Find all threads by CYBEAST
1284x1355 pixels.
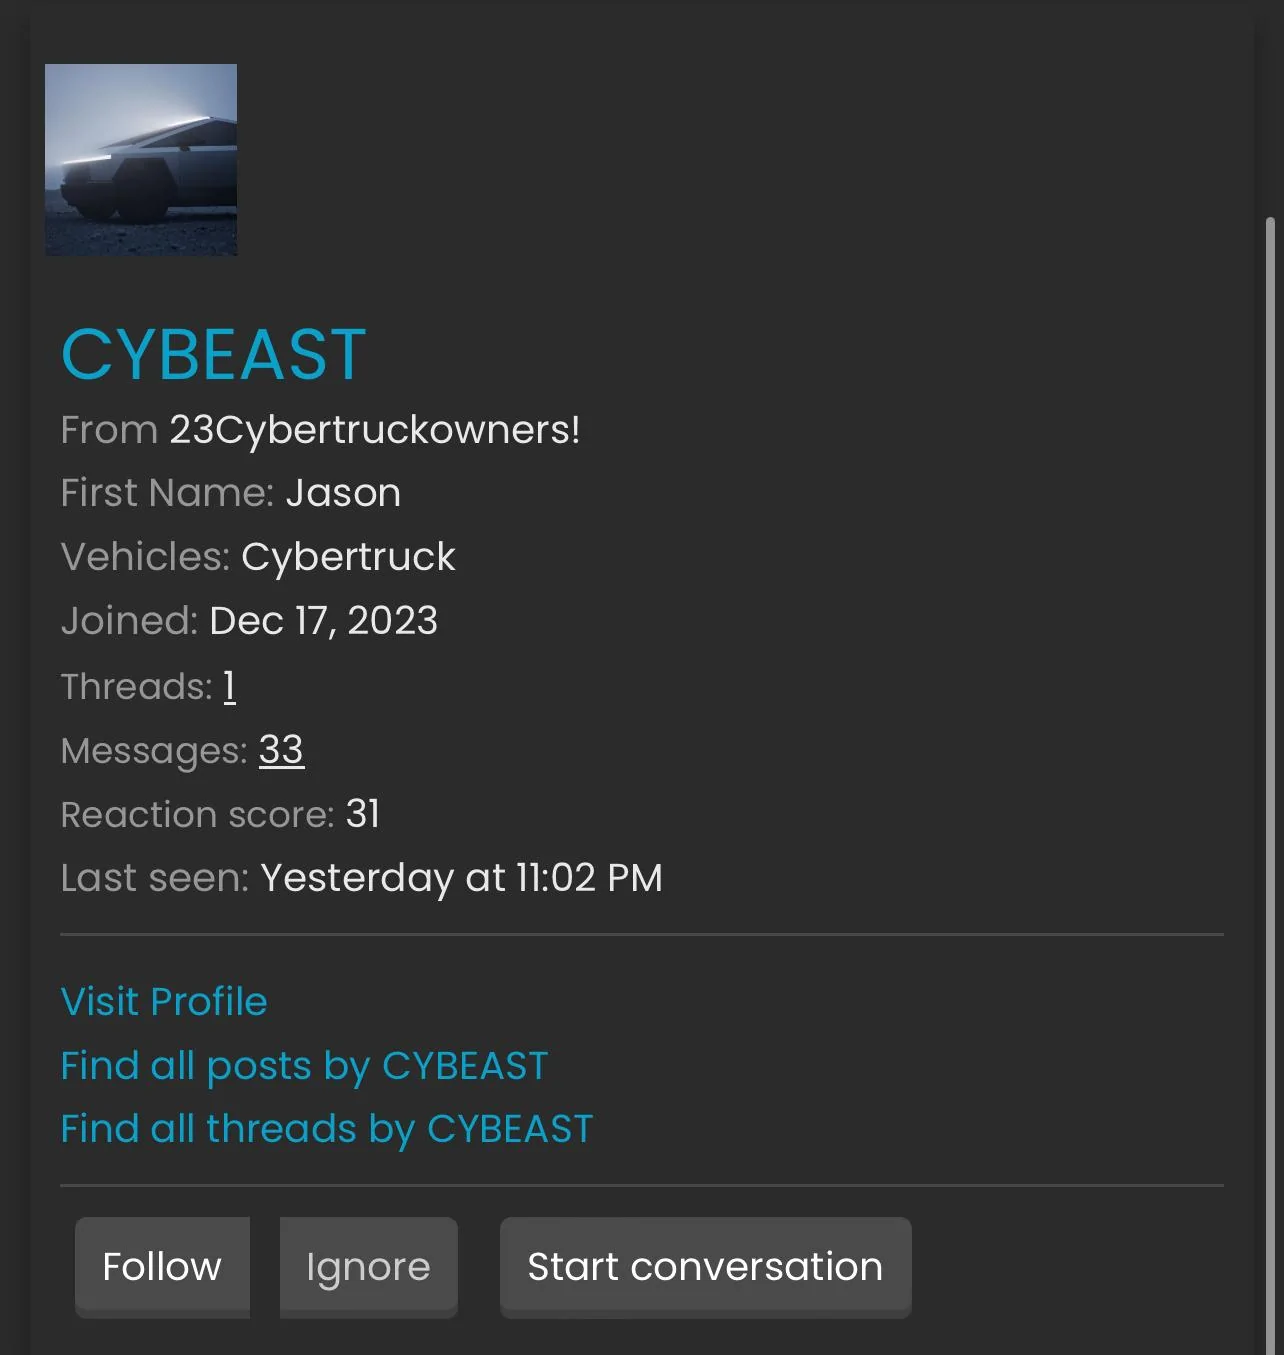tap(327, 1129)
